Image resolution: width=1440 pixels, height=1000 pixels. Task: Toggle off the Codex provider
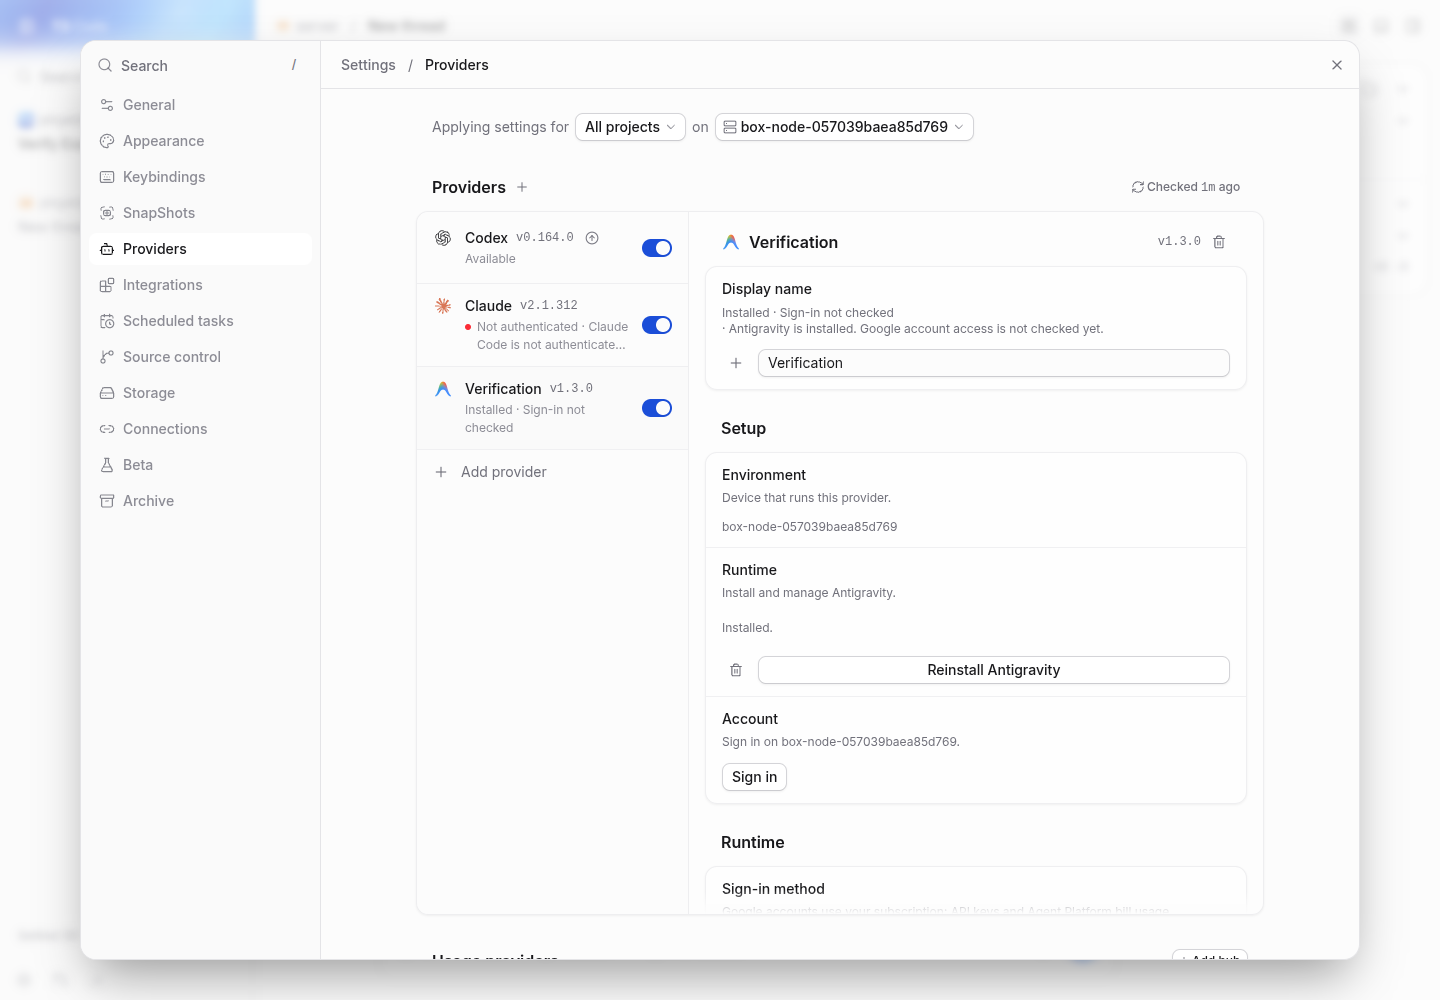pyautogui.click(x=657, y=248)
